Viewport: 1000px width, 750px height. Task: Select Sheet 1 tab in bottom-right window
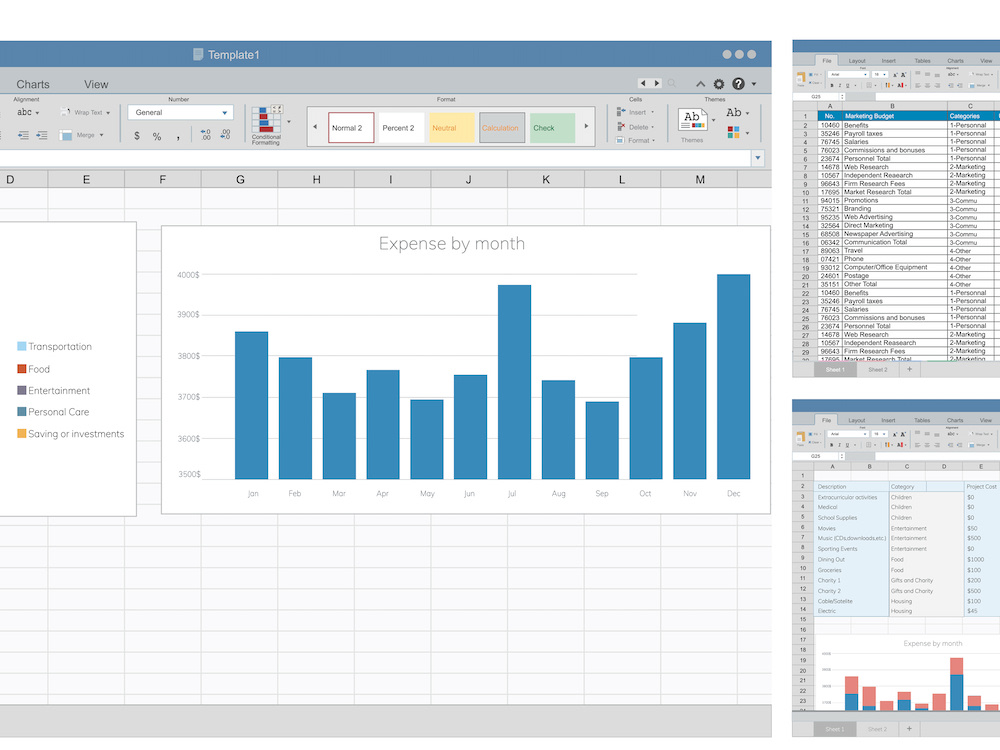834,729
